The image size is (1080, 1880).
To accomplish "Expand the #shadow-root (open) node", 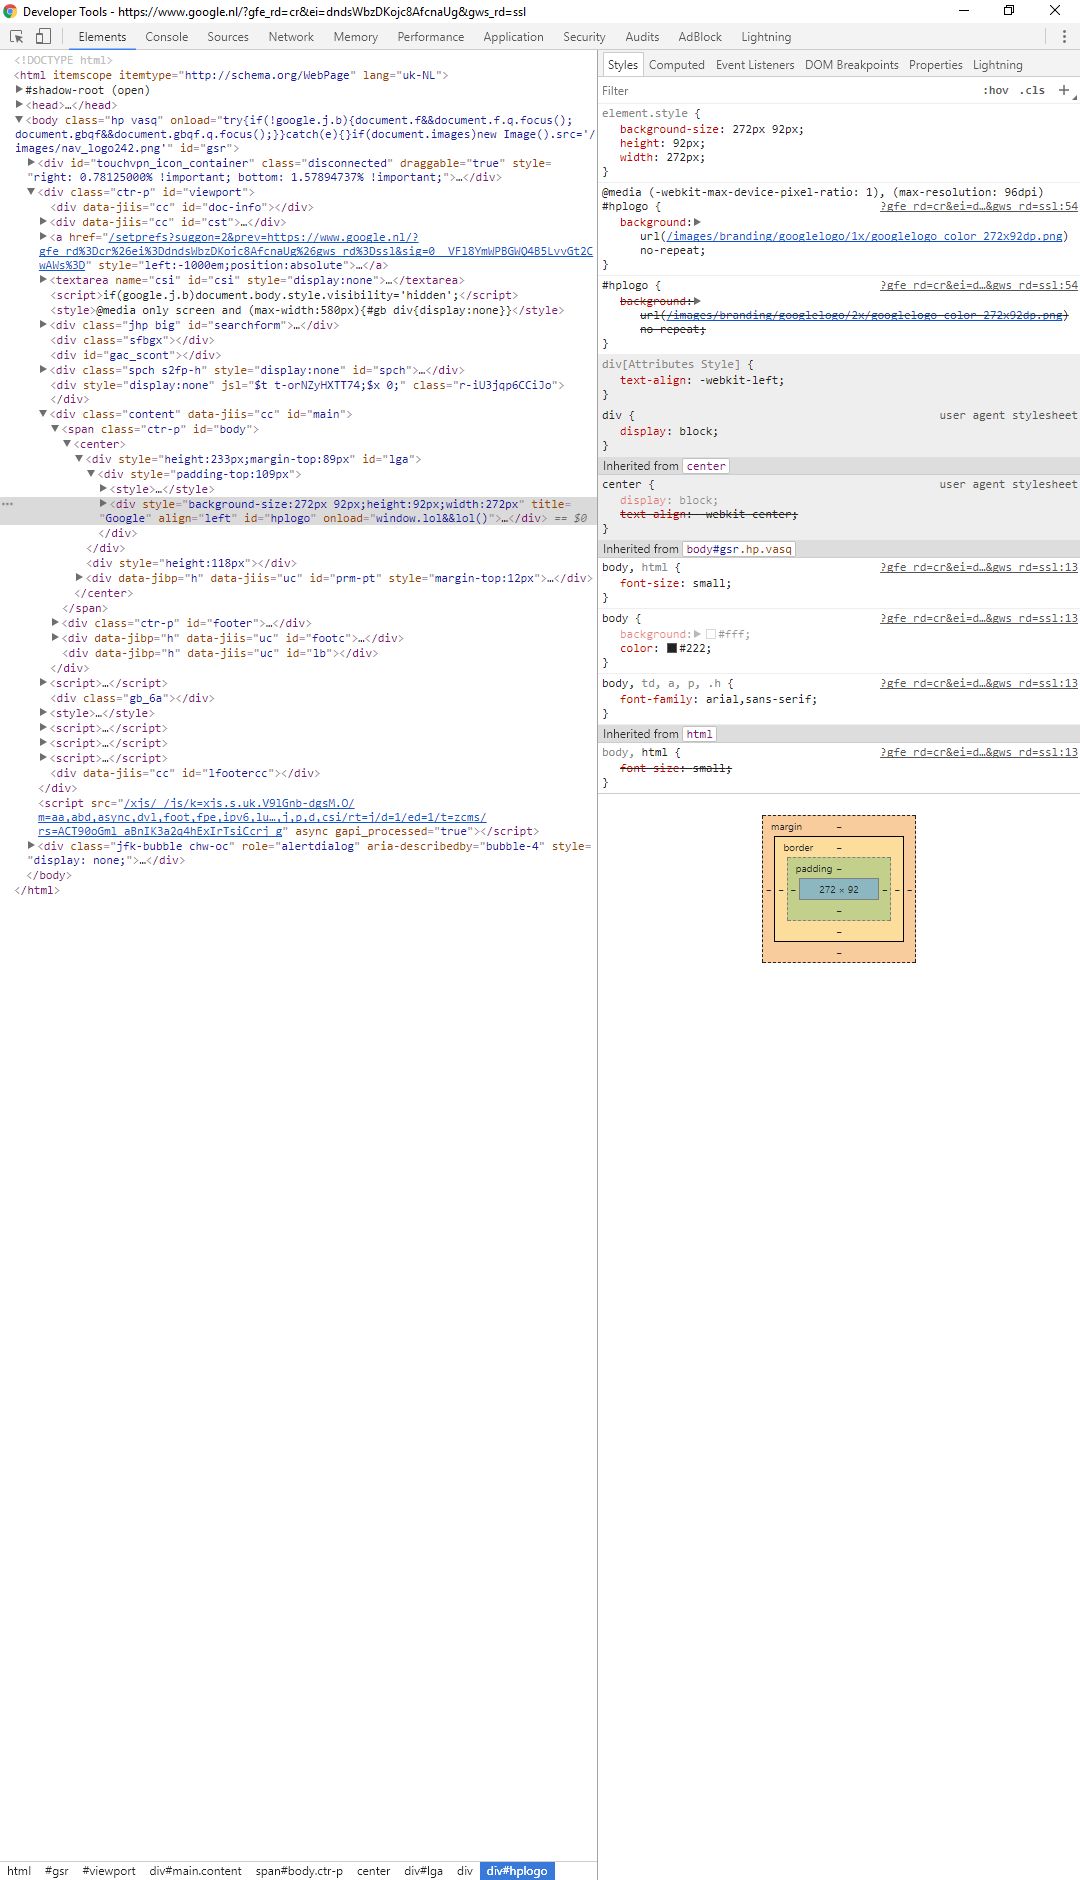I will click(19, 90).
